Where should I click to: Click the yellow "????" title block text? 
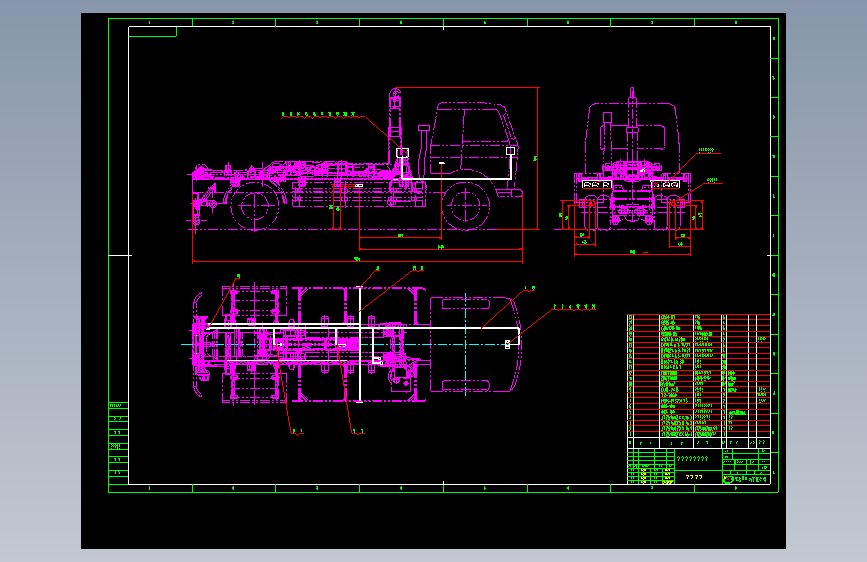pyautogui.click(x=694, y=477)
